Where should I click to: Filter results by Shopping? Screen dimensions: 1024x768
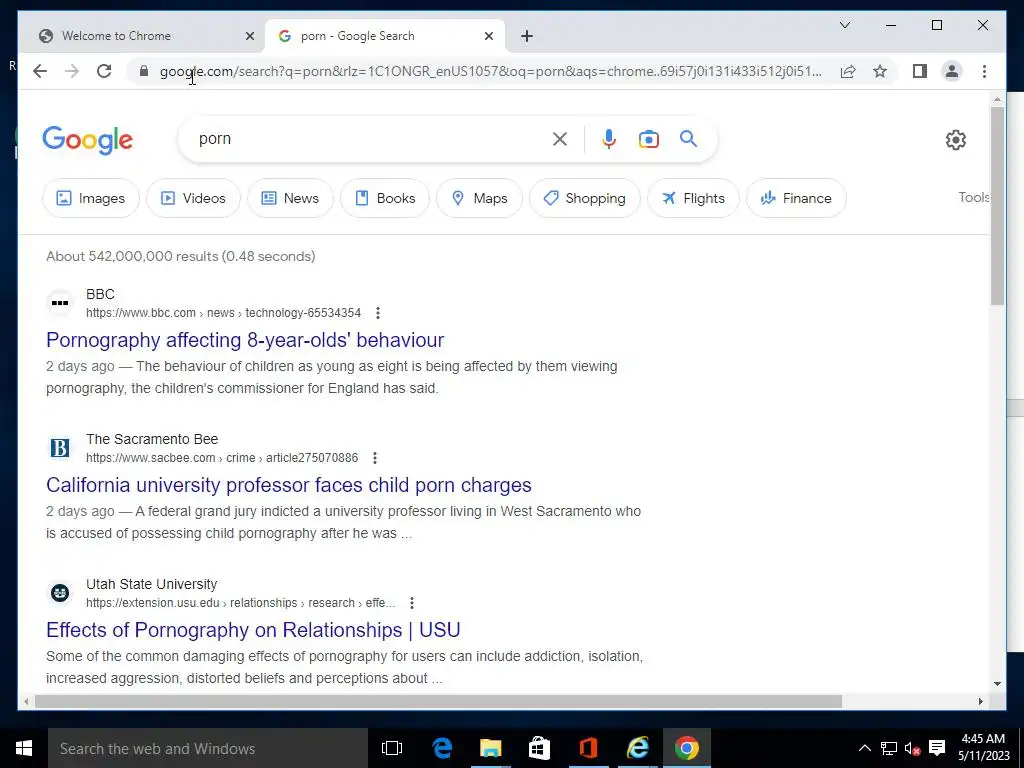(x=584, y=198)
